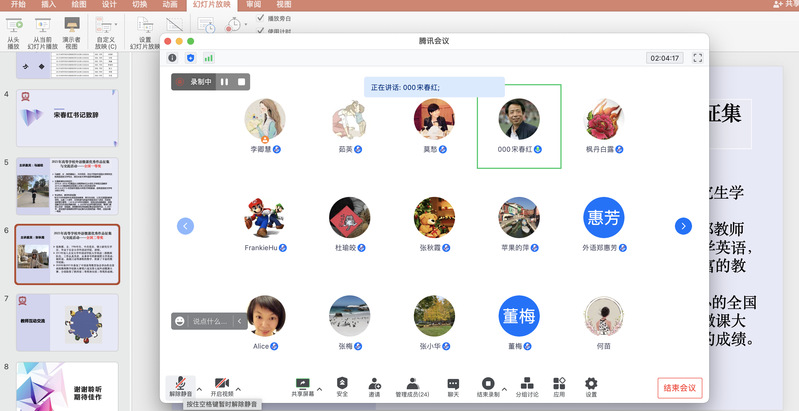Screen dimensions: 799x411
Task: Open meeting settings gear icon
Action: (x=591, y=384)
